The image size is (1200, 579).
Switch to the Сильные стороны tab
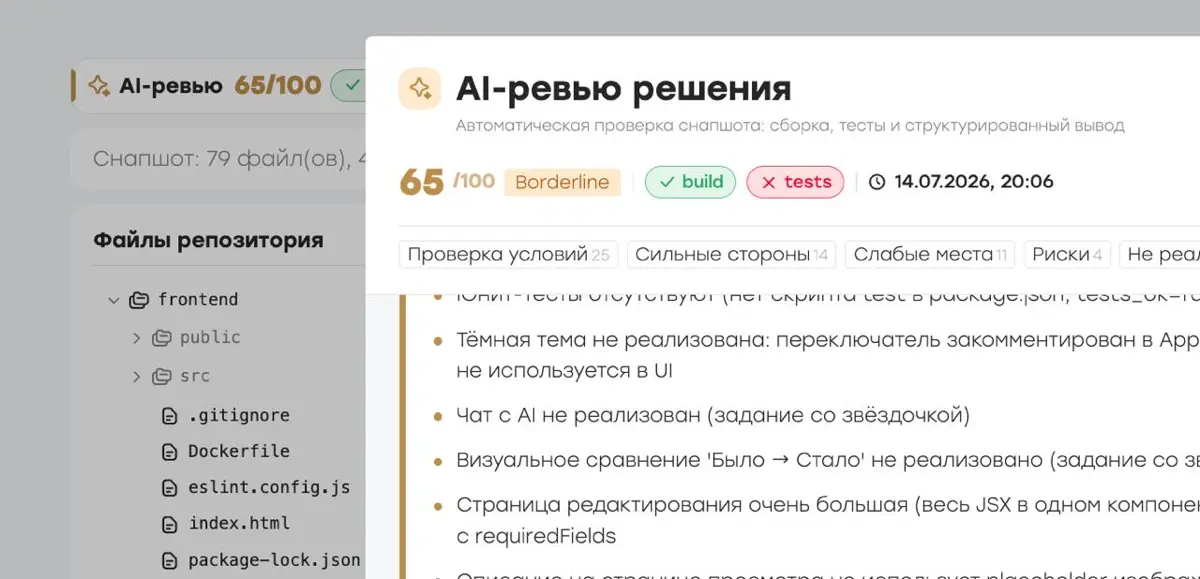pyautogui.click(x=732, y=254)
